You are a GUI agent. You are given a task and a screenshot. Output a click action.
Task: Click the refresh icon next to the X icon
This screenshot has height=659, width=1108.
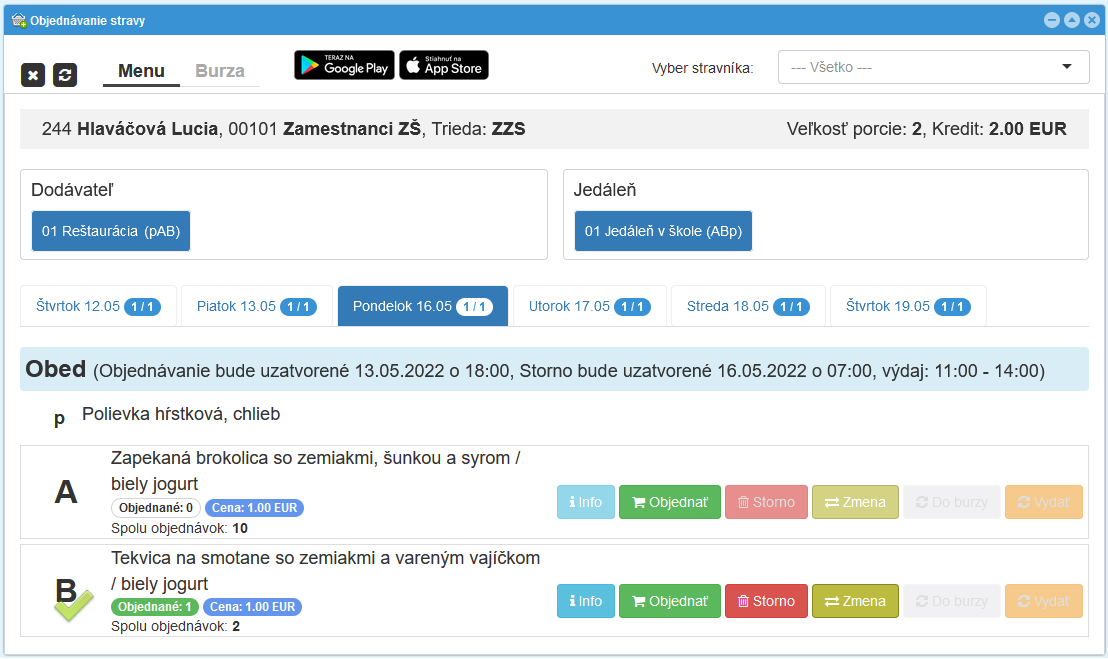[x=65, y=74]
